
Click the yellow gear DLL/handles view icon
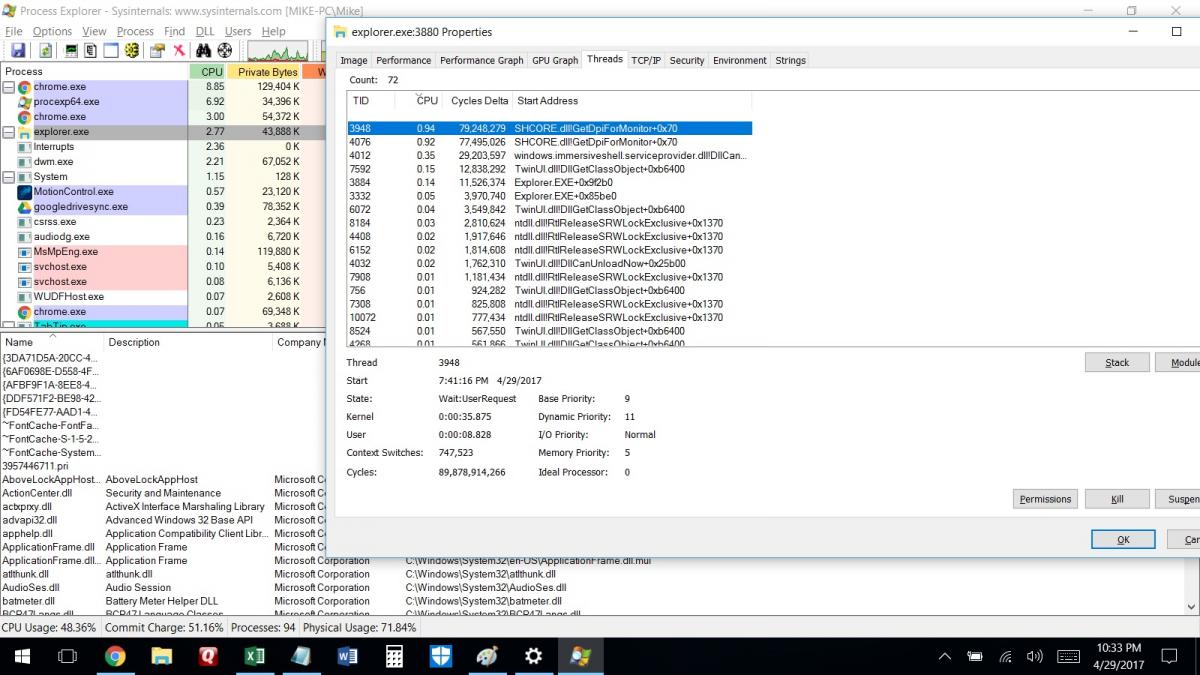click(131, 50)
